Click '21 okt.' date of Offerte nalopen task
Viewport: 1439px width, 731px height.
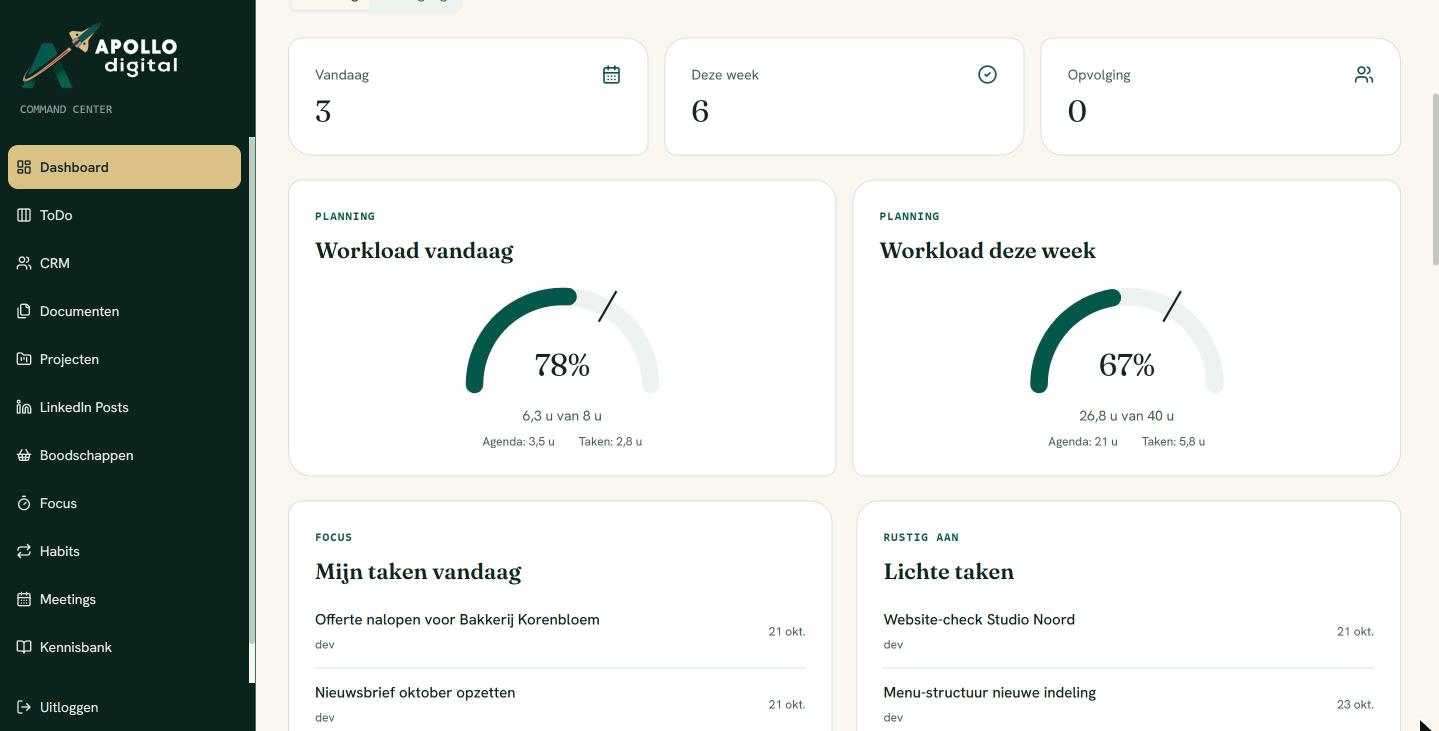click(787, 631)
